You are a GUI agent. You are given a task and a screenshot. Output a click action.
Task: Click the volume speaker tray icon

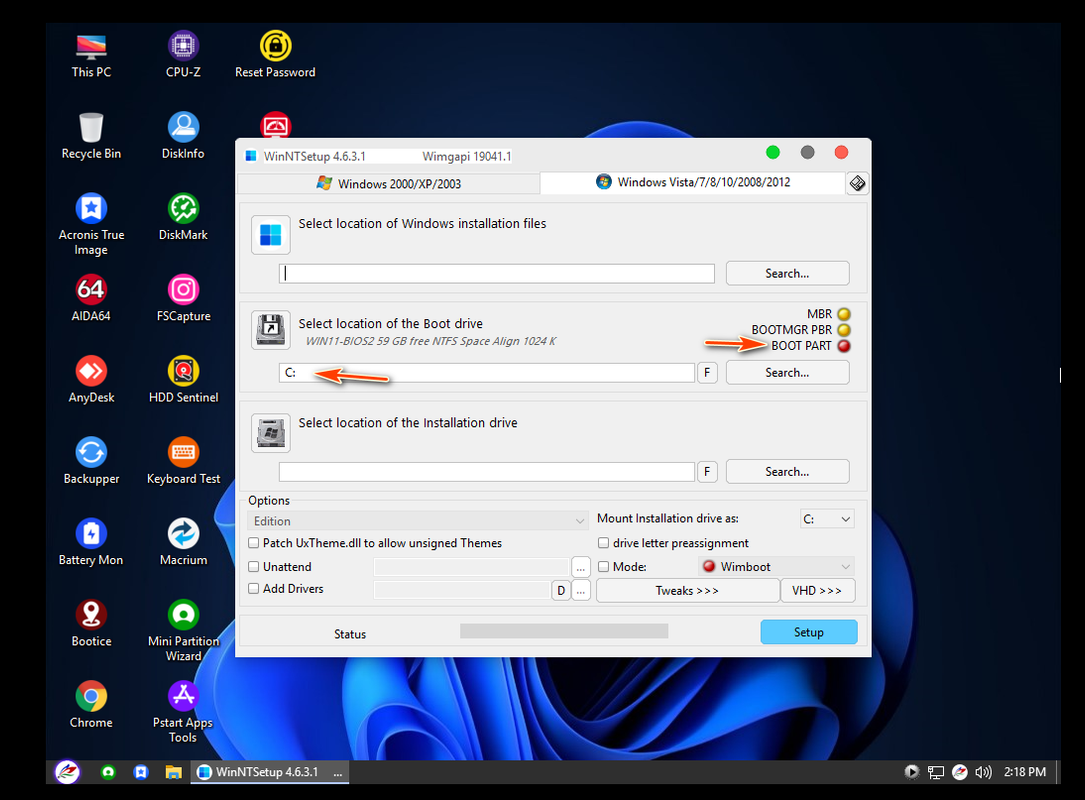click(983, 772)
